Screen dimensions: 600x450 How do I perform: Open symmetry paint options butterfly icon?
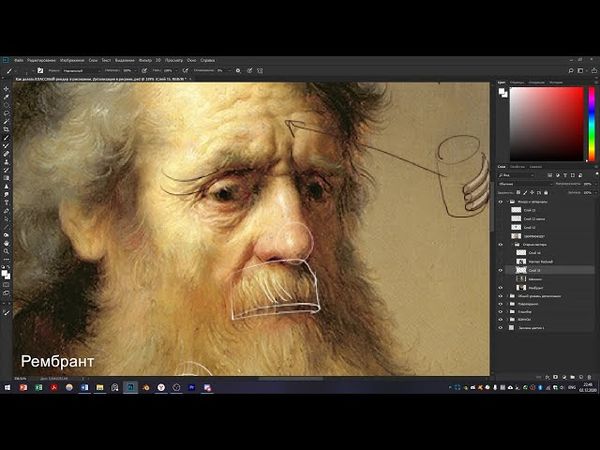pyautogui.click(x=260, y=71)
